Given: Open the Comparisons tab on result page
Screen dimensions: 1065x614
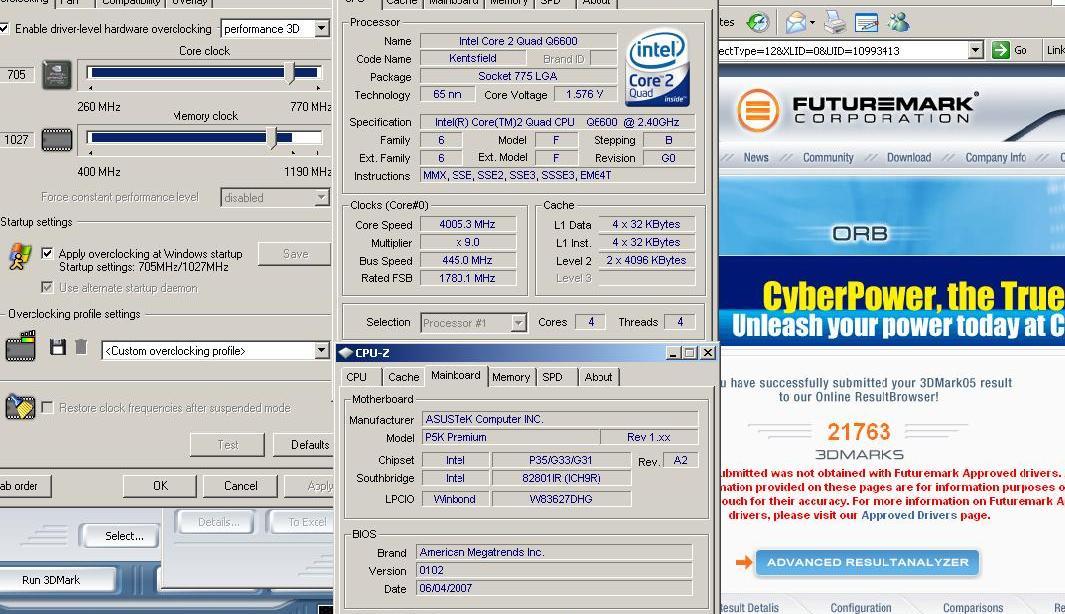Looking at the screenshot, I should point(973,607).
